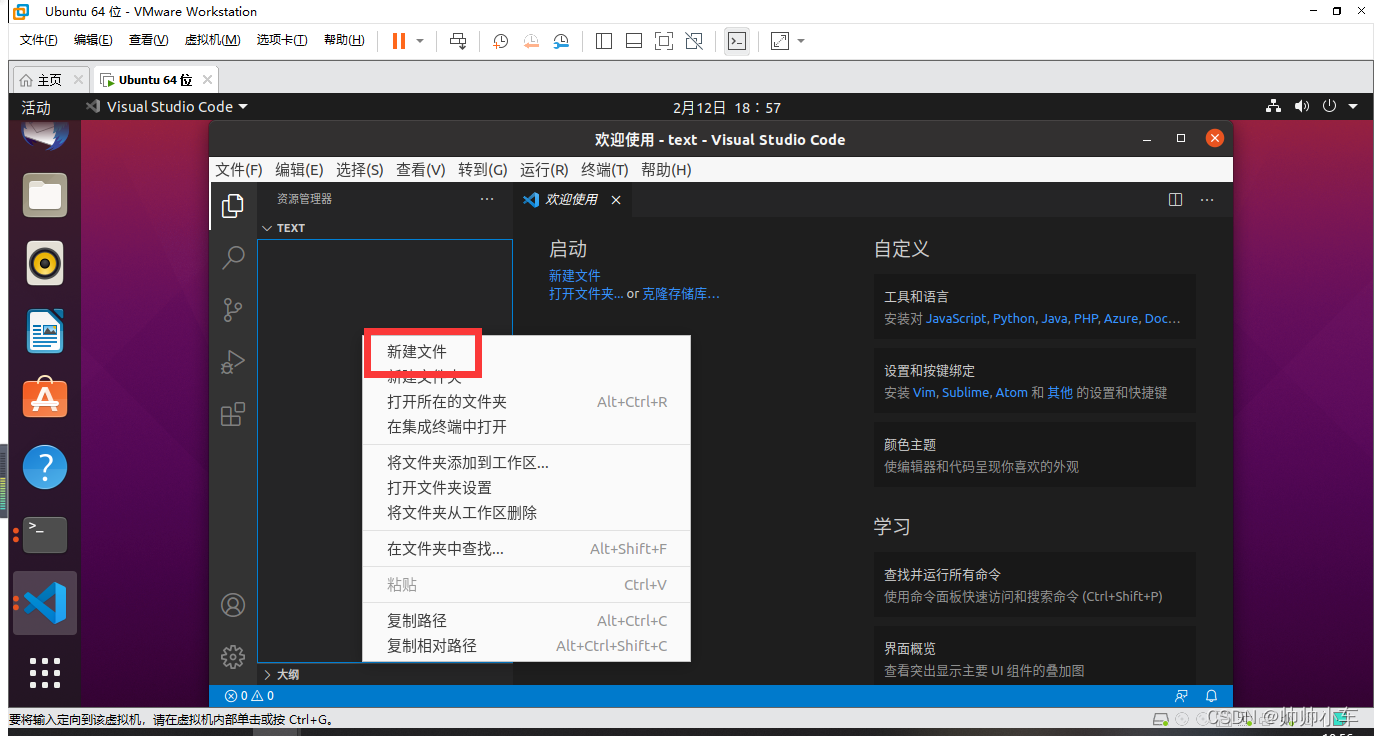
Task: Open Ubuntu system menu dropdown arrow
Action: [1353, 107]
